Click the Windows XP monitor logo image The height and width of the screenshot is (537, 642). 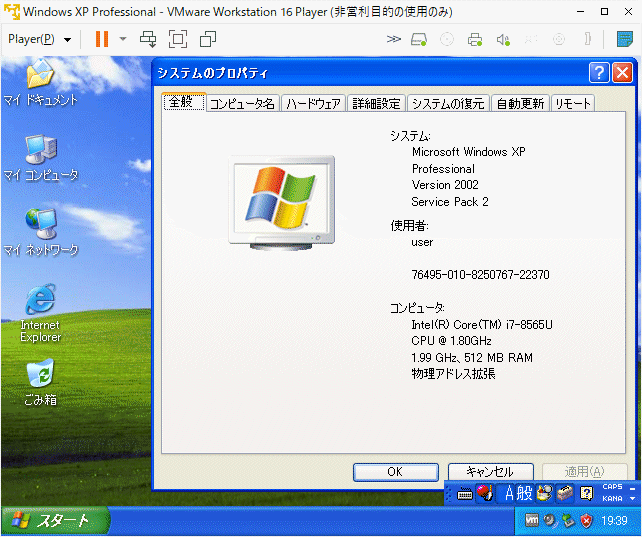pos(282,203)
